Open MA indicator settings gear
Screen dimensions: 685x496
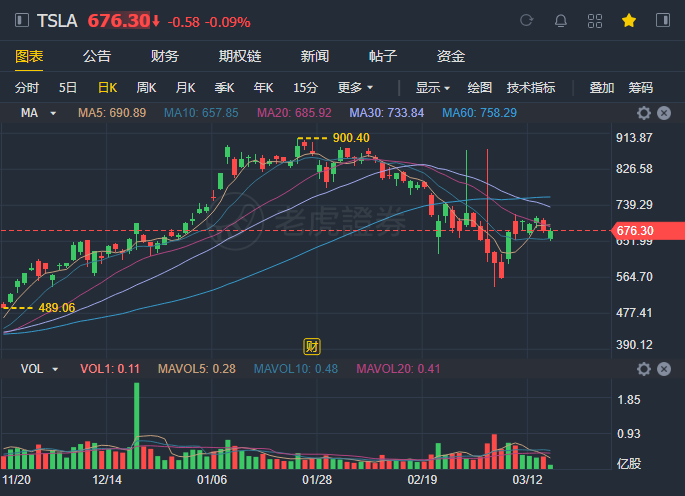(643, 113)
